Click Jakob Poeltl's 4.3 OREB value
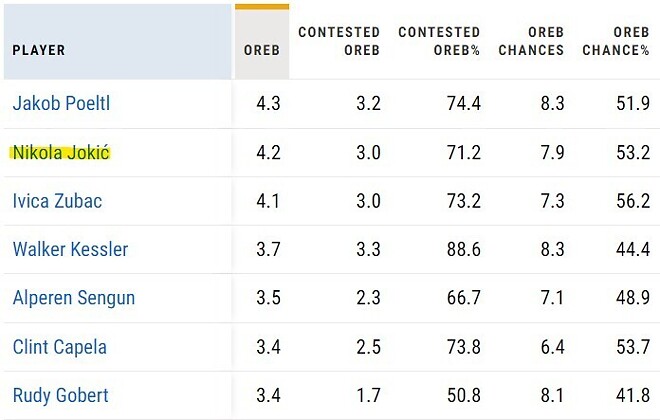Image resolution: width=660 pixels, height=420 pixels. click(x=268, y=104)
